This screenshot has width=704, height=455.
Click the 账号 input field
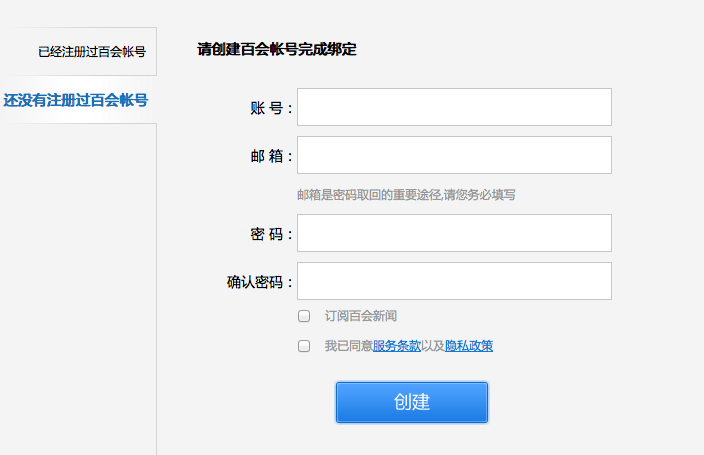[454, 107]
